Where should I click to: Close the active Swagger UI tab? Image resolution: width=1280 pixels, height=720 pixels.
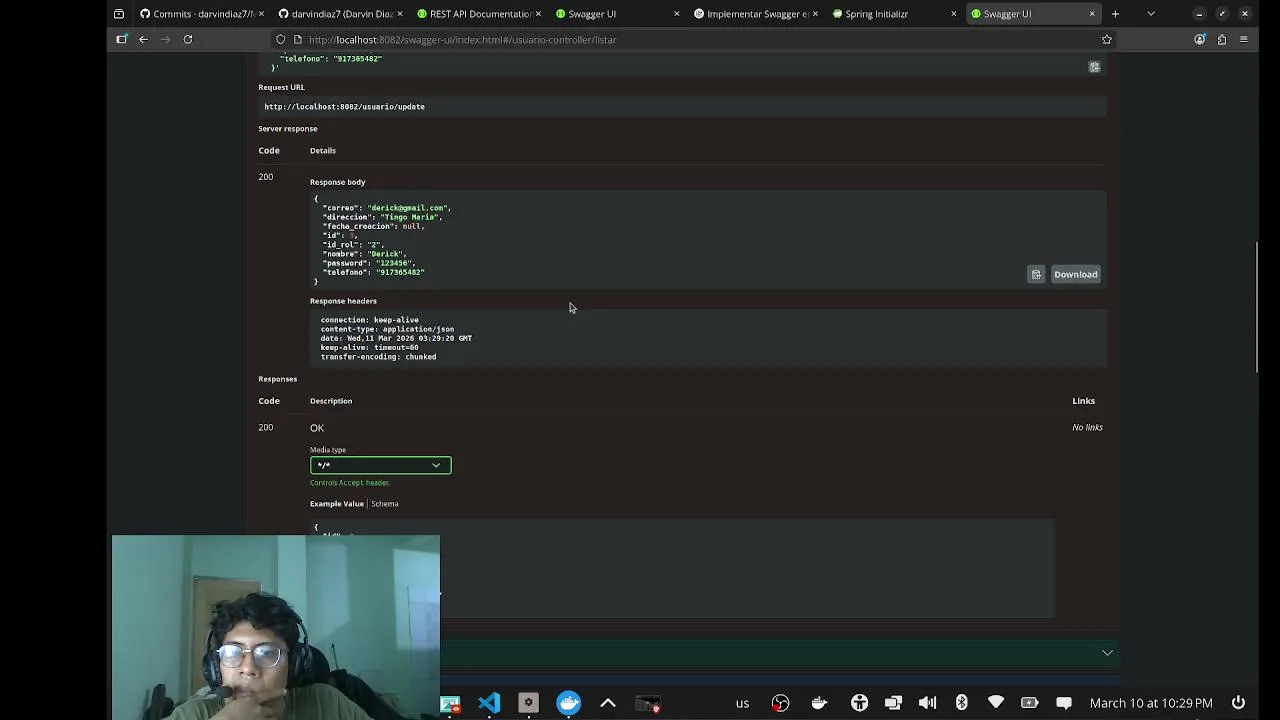(1092, 14)
